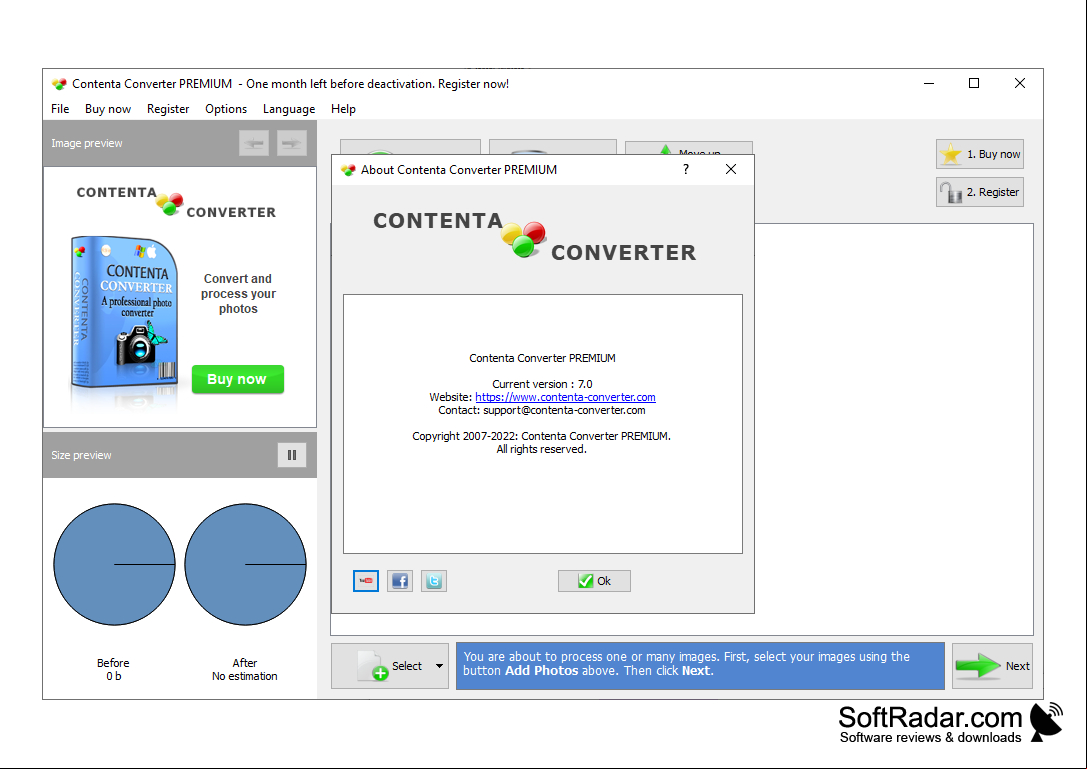Open the Register menu

(168, 109)
